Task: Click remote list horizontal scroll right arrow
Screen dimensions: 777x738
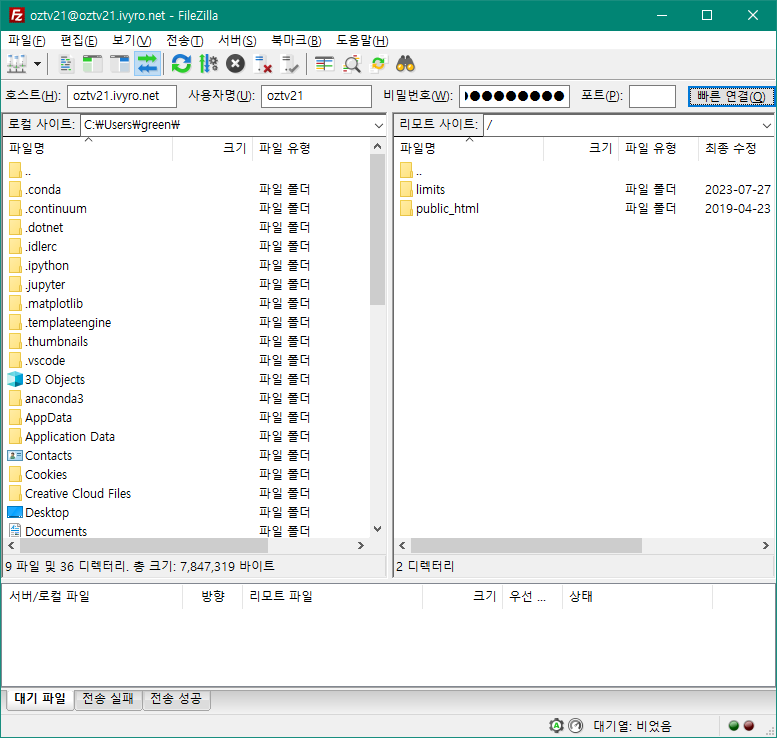Action: (766, 546)
